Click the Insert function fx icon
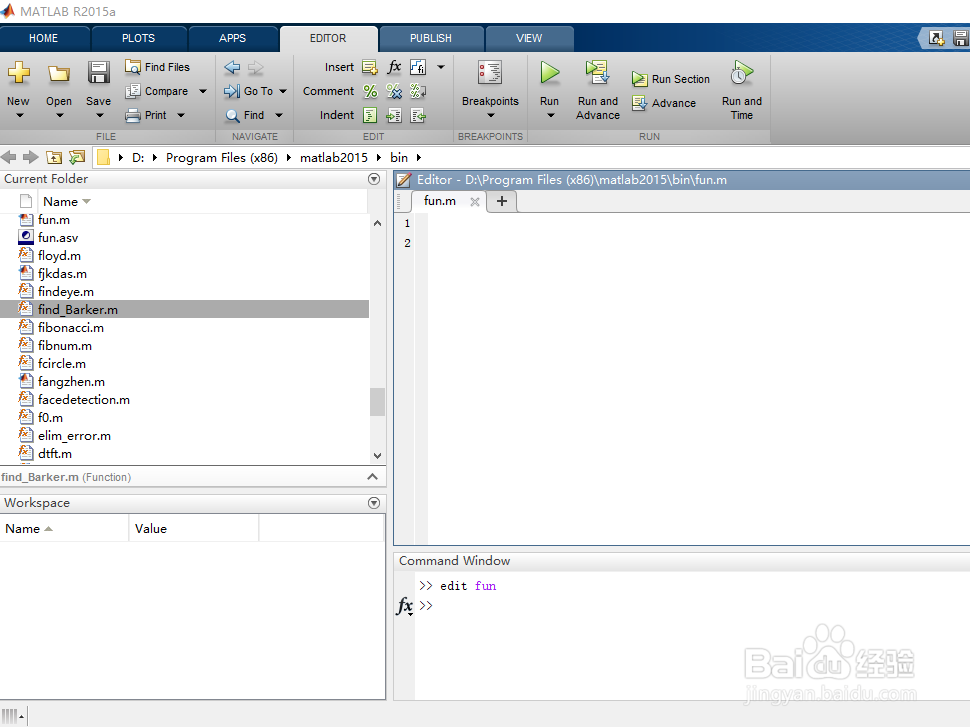Screen dimensions: 970x727 point(394,67)
